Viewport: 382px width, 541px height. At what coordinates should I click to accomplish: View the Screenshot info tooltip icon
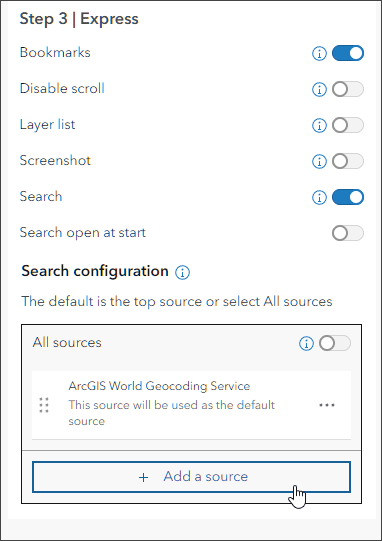[x=319, y=161]
